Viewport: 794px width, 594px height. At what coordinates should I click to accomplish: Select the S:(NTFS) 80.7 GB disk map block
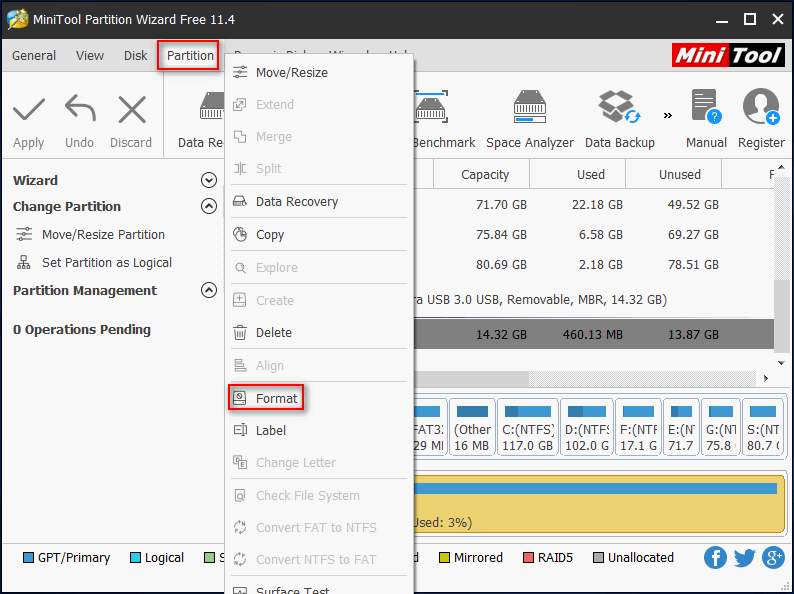[763, 427]
